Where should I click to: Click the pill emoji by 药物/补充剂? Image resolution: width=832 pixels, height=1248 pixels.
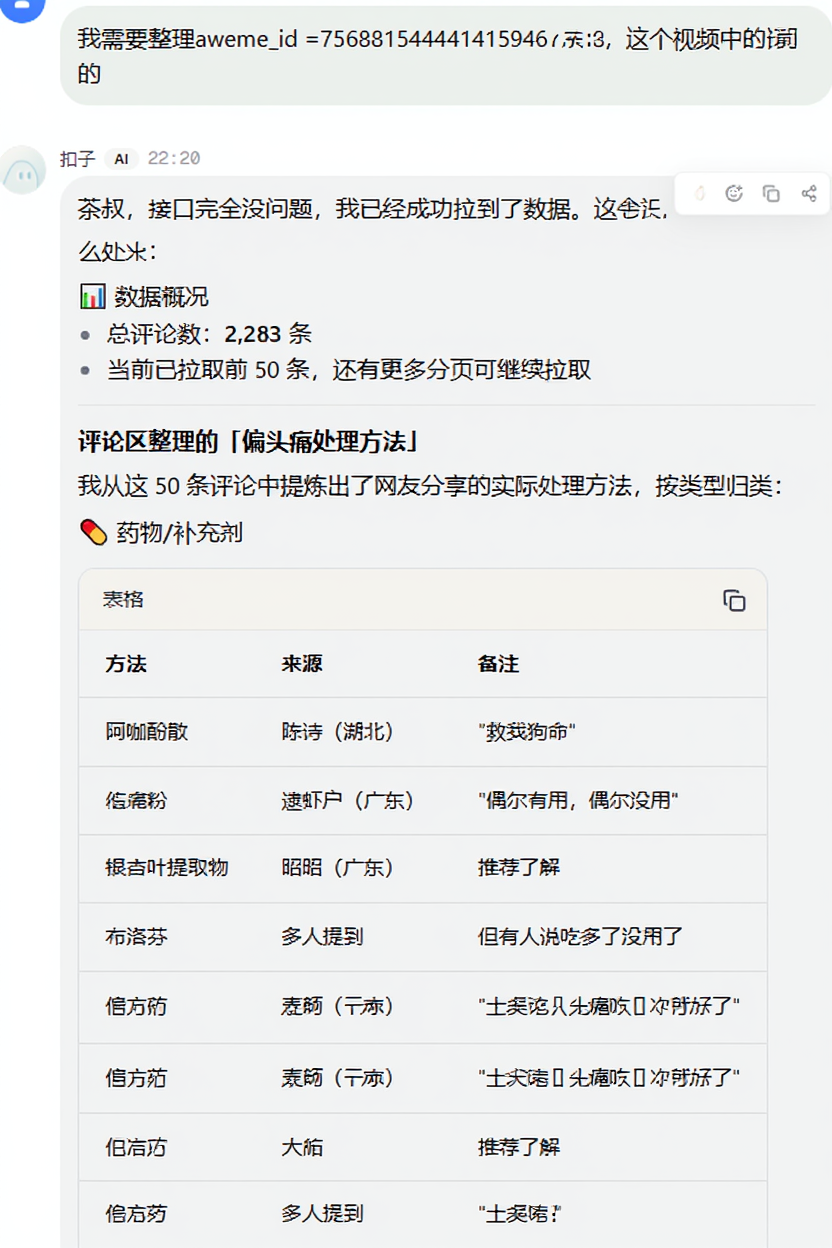(93, 533)
